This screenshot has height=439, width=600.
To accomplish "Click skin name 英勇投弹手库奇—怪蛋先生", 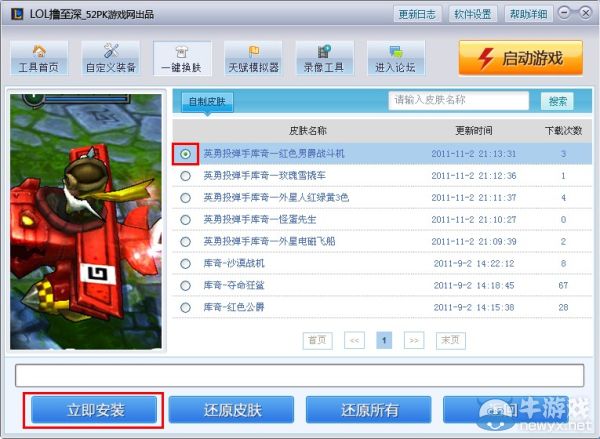I will point(260,220).
